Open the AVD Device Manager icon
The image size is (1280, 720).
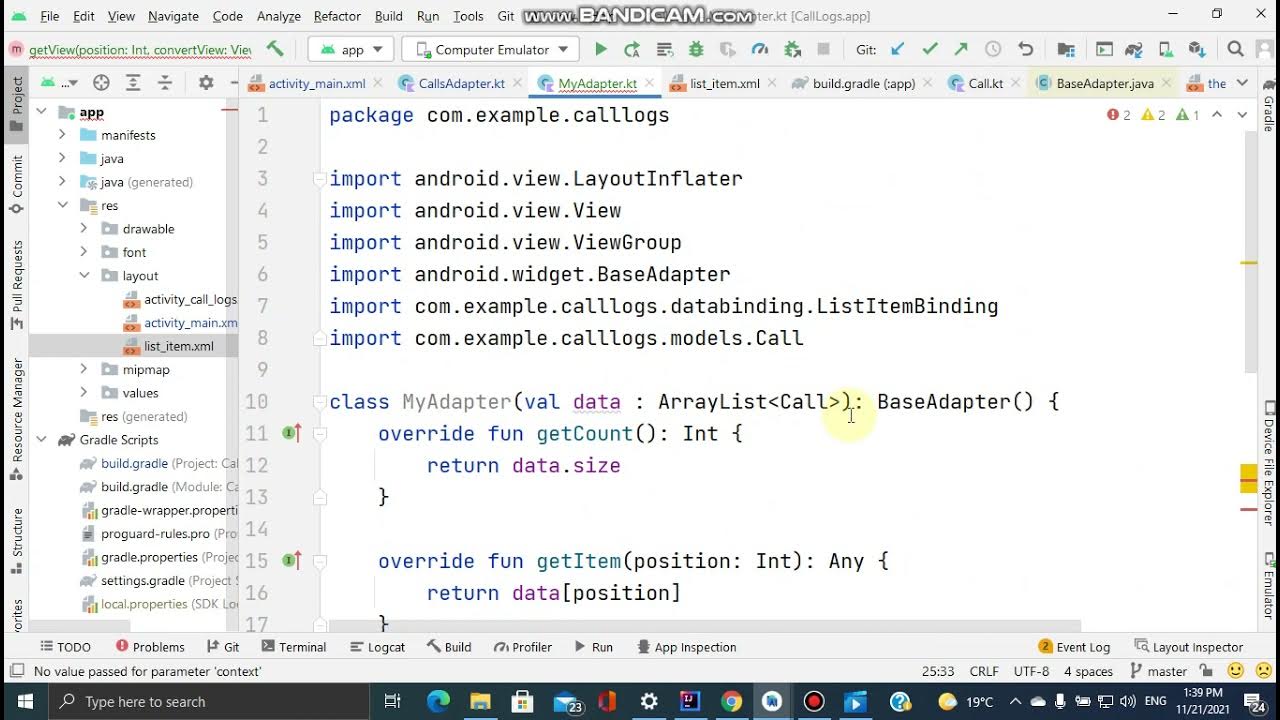[1166, 49]
